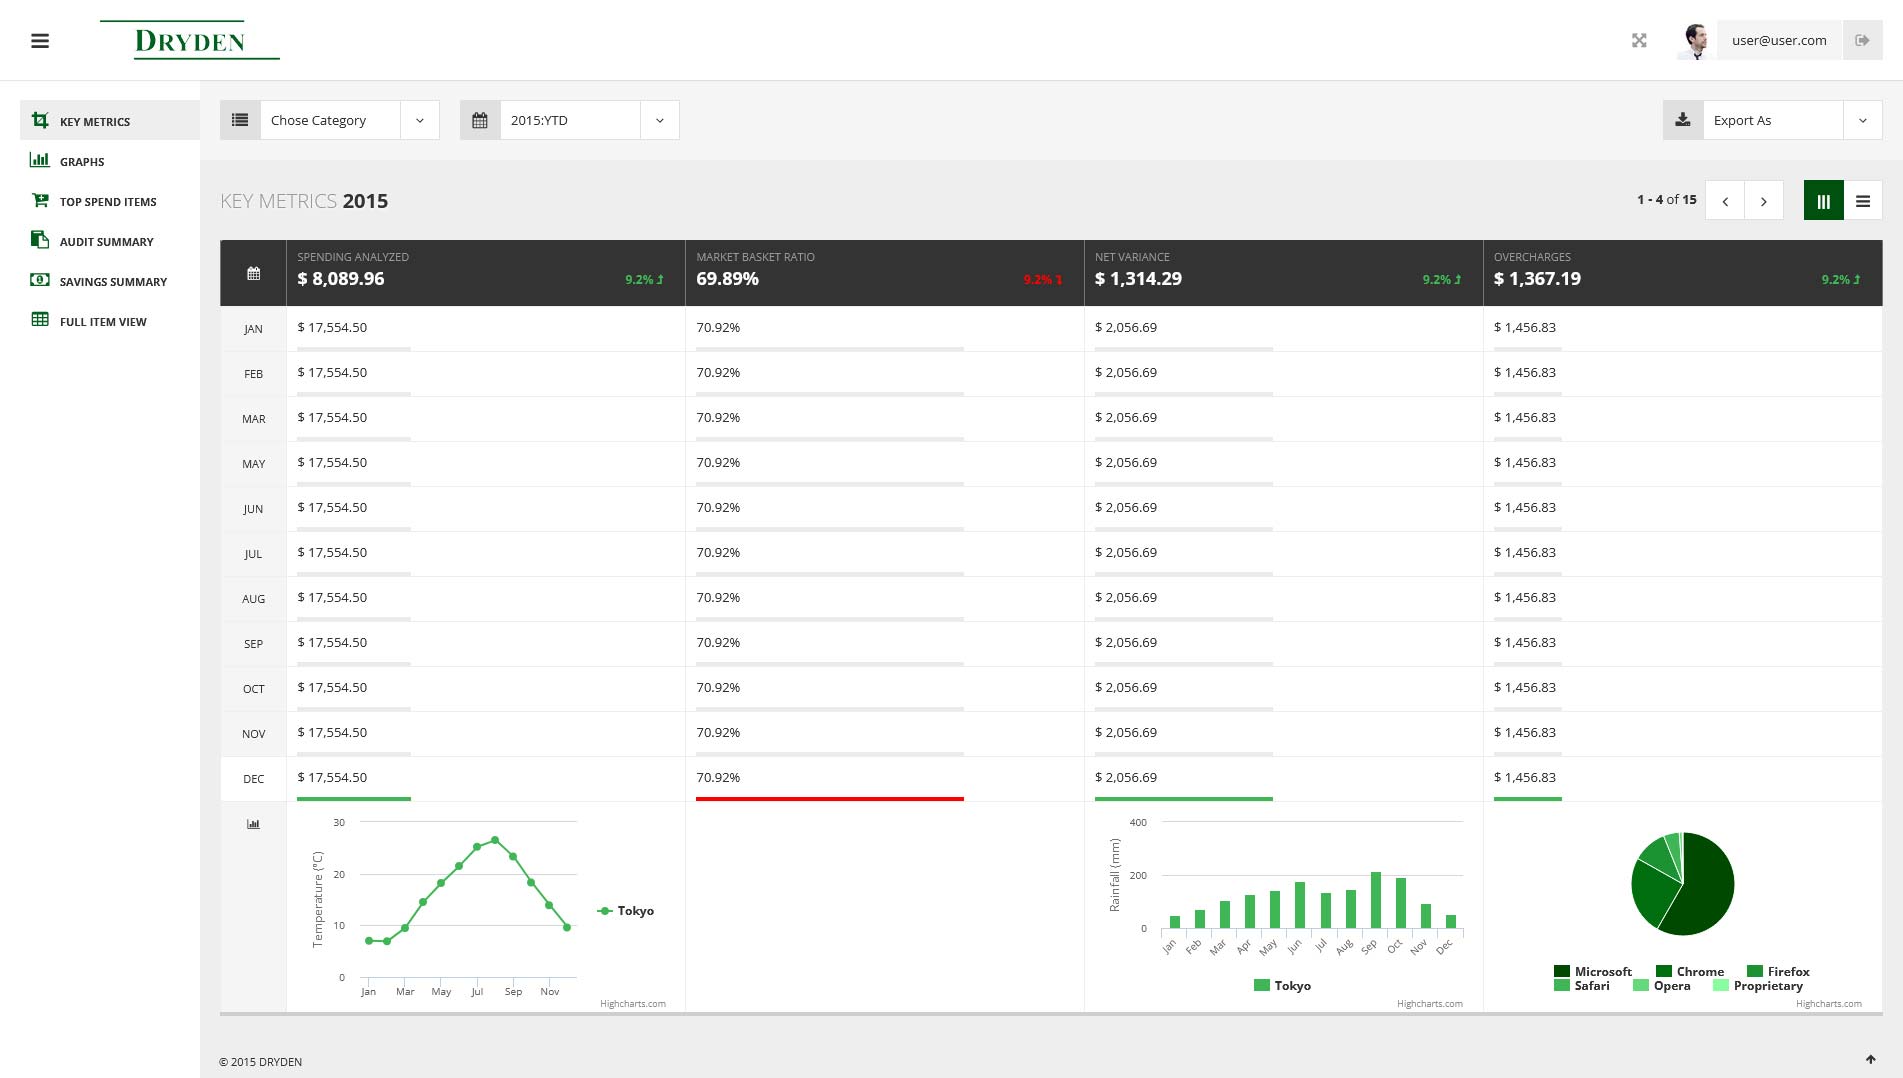Go to next page of metrics

(x=1763, y=201)
